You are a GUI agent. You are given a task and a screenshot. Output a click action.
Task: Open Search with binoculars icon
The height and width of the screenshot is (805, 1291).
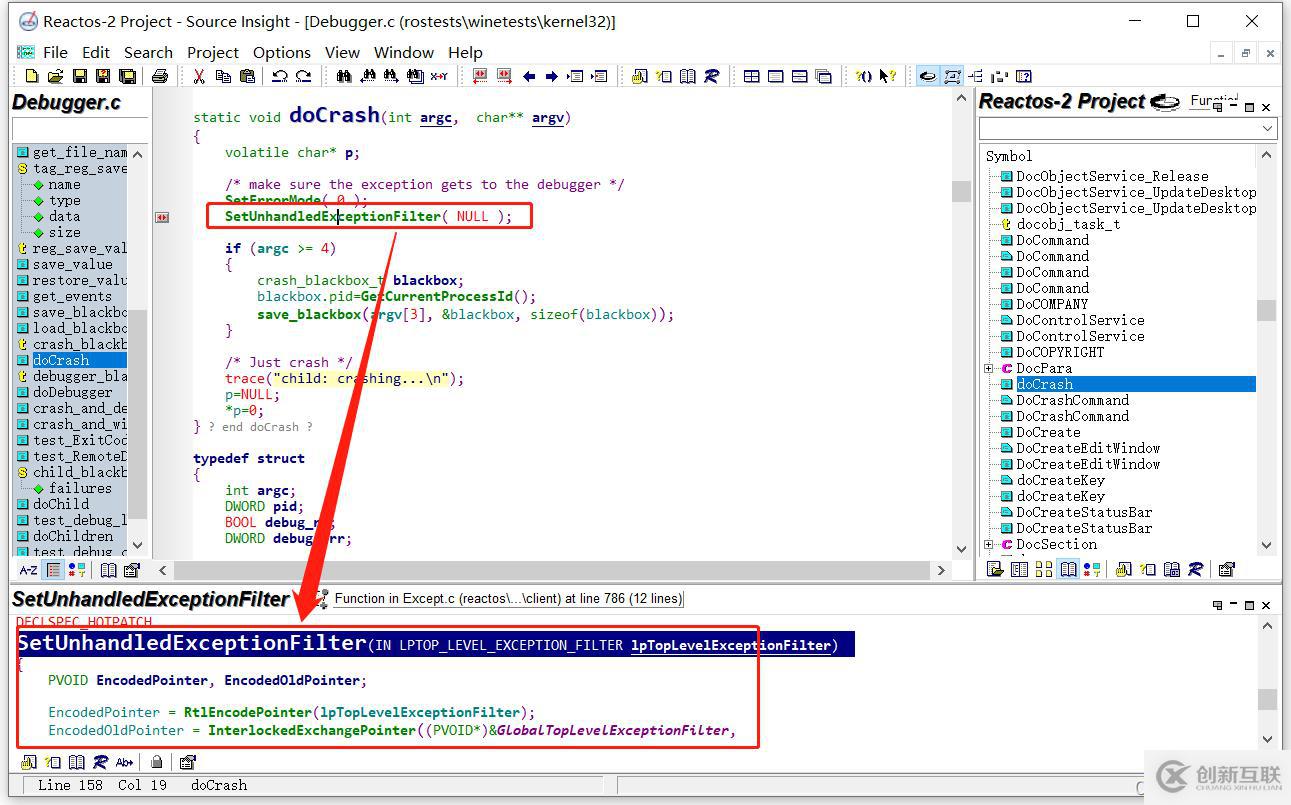(343, 76)
